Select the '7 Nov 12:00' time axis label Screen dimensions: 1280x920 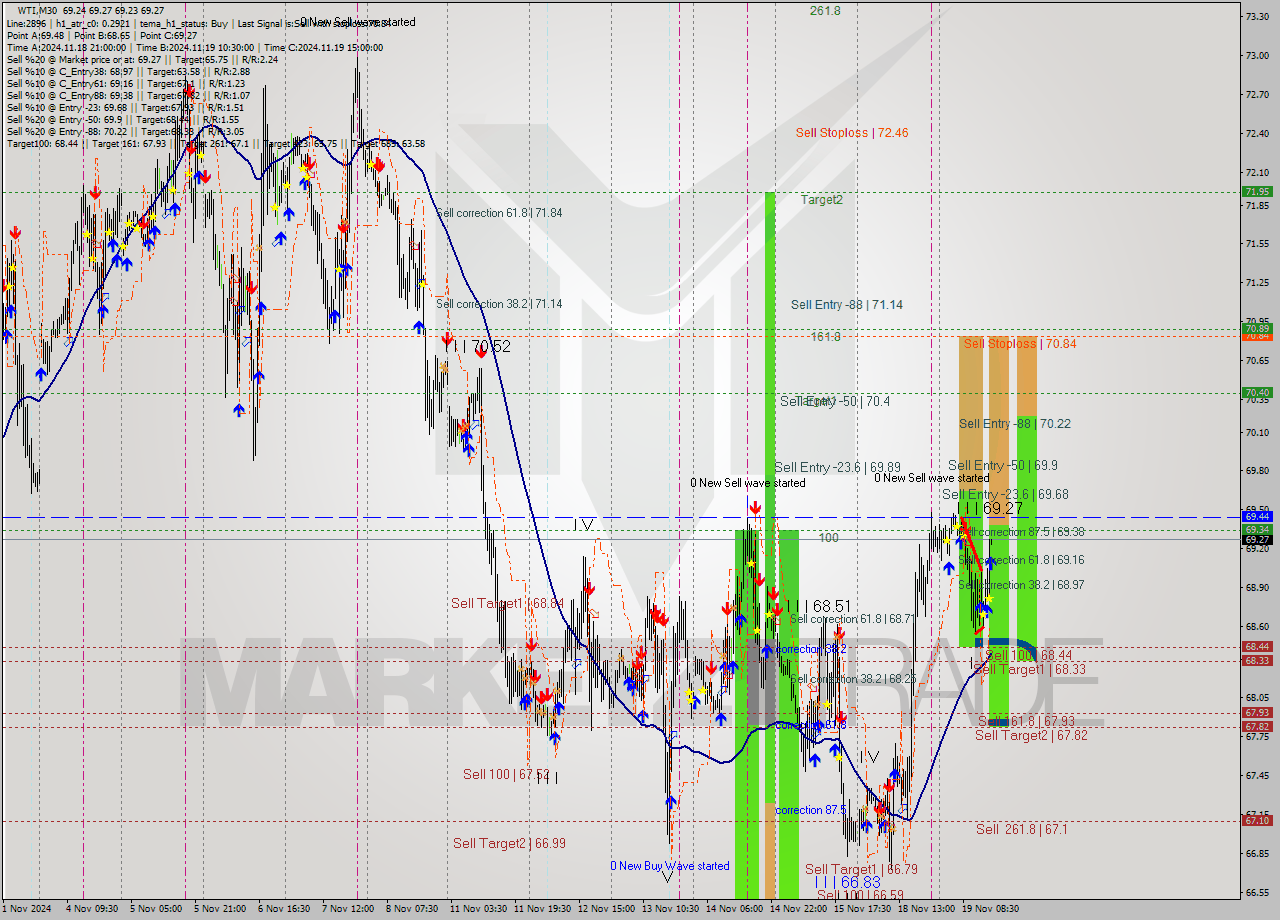point(350,909)
